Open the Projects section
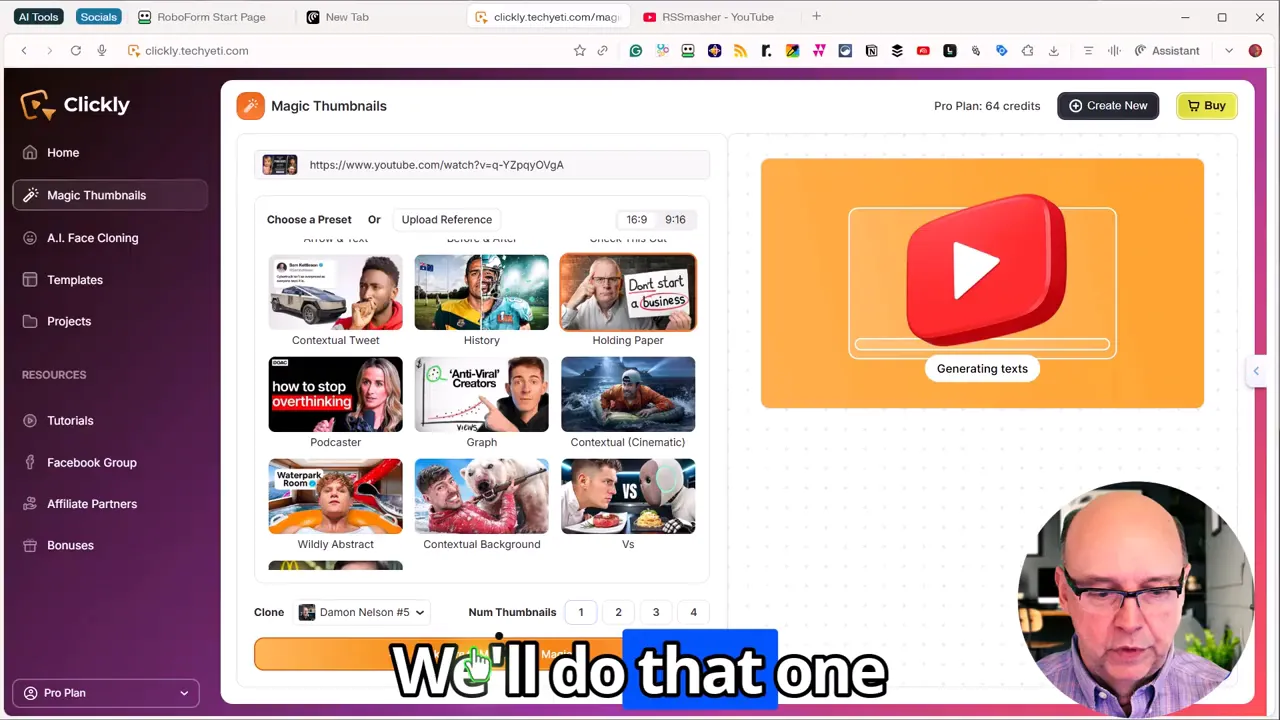Screen dimensions: 1280x720 tap(68, 321)
